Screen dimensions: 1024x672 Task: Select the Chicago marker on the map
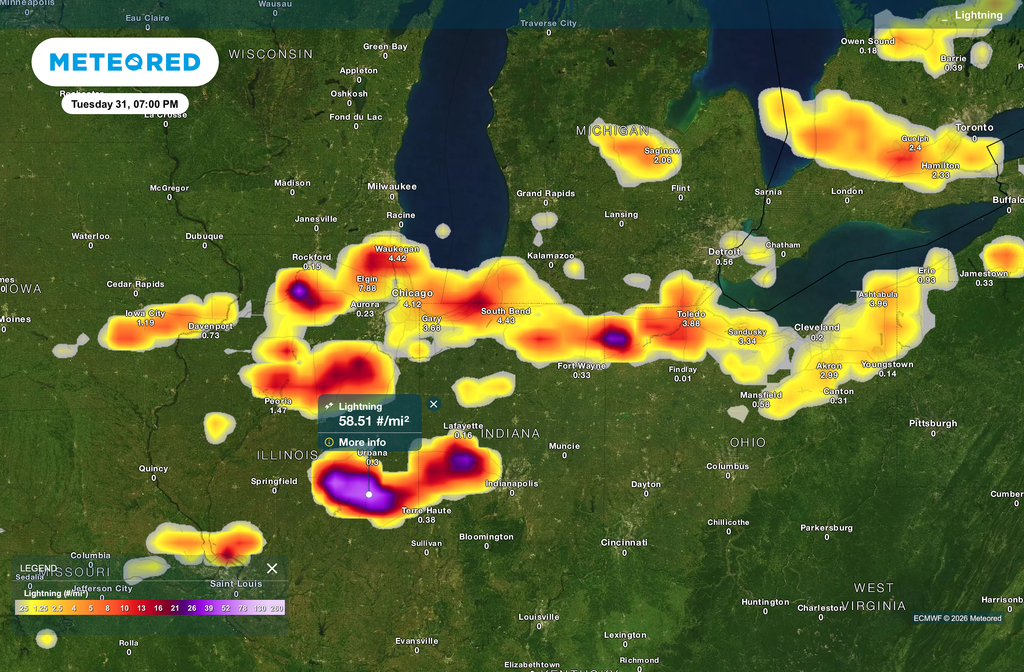point(412,293)
